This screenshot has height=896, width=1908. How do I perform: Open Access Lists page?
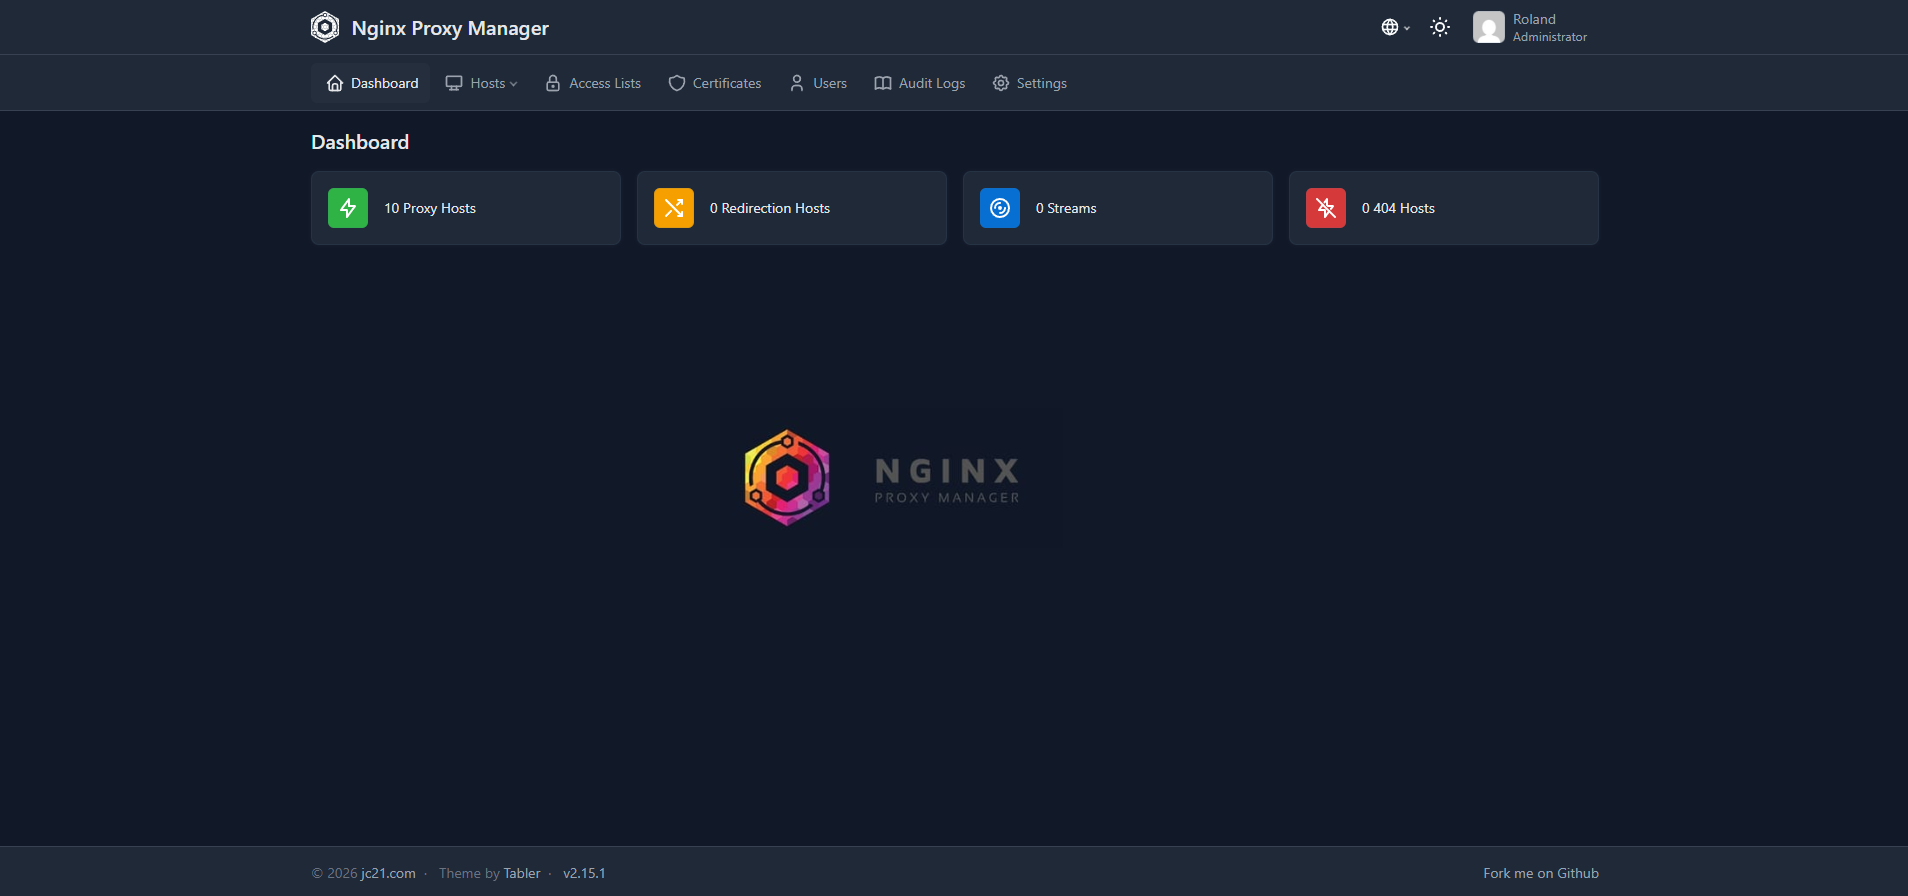(593, 83)
